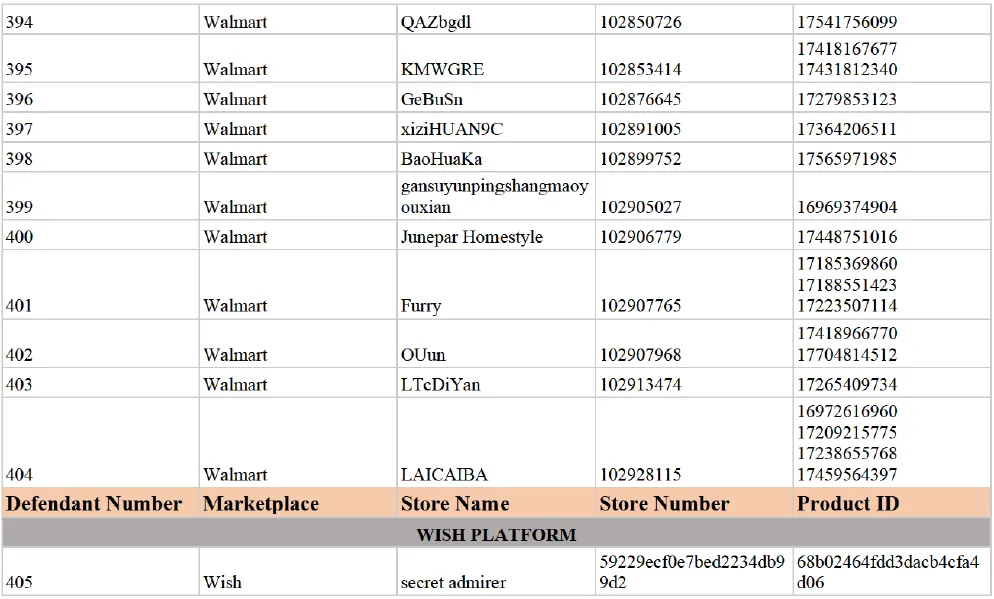Select product ID 16969374904
994x599 pixels.
coord(847,207)
